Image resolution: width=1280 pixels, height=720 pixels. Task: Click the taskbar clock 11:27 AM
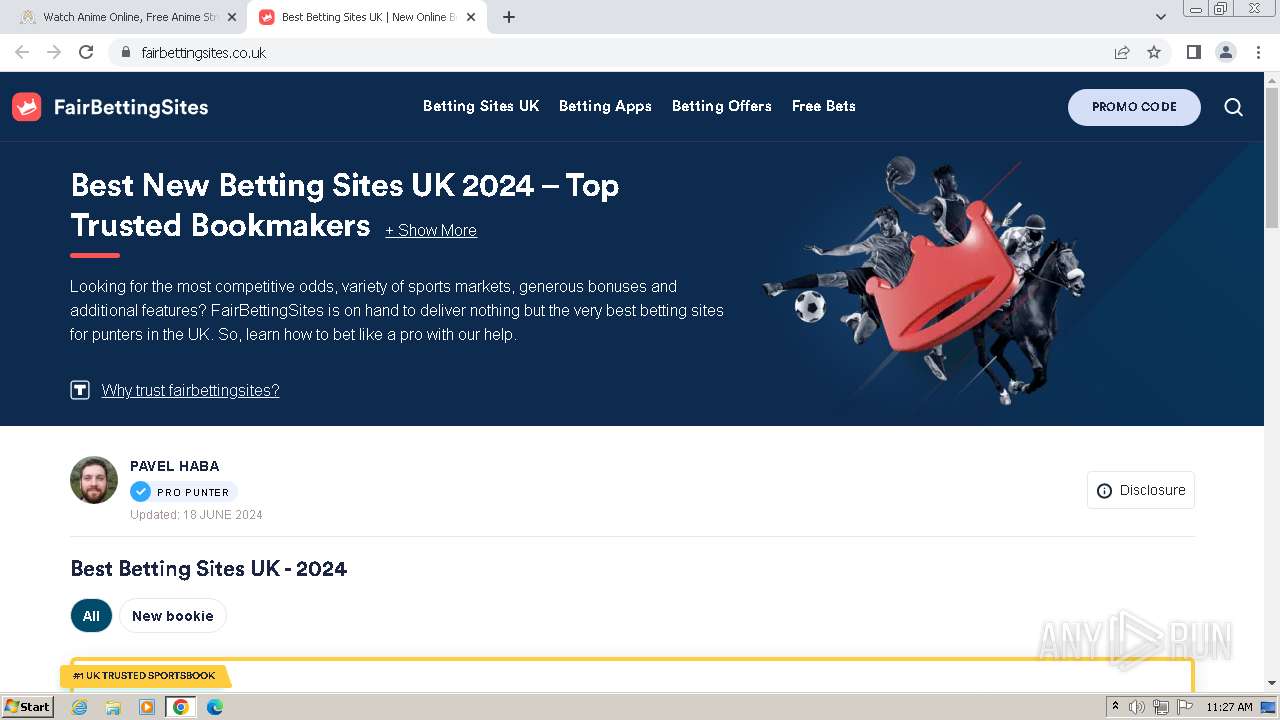point(1229,707)
